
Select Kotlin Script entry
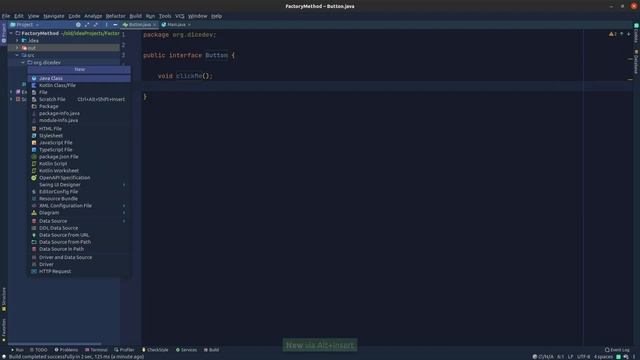[x=79, y=164]
